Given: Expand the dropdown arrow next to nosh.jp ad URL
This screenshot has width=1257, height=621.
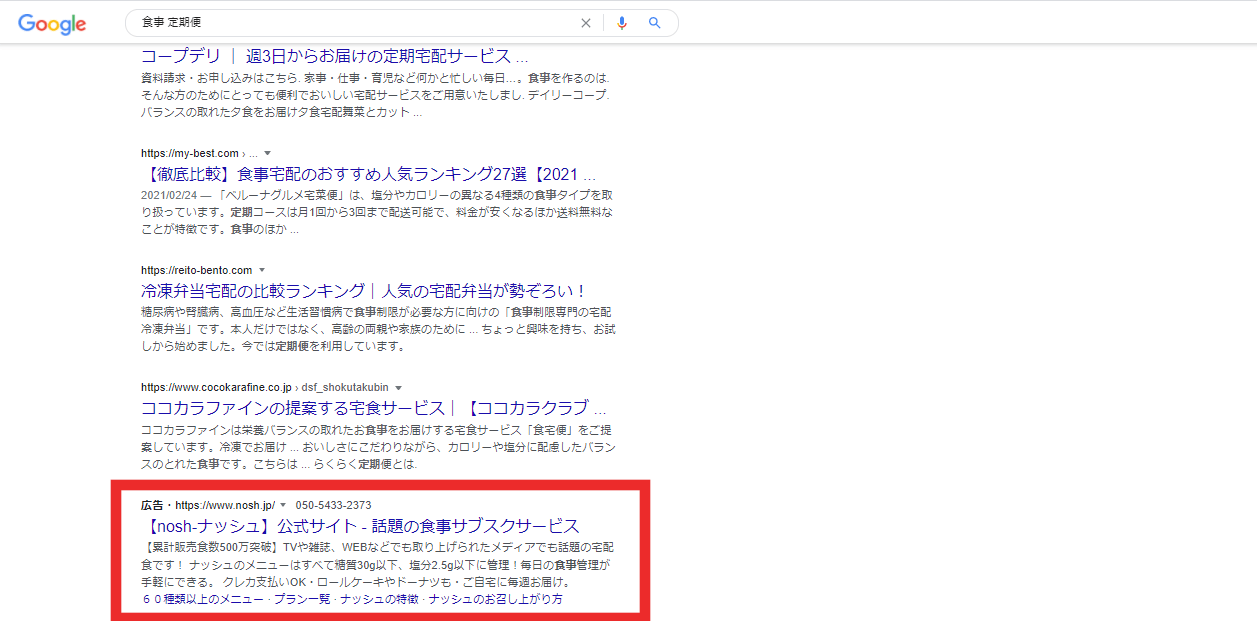Looking at the screenshot, I should (283, 505).
